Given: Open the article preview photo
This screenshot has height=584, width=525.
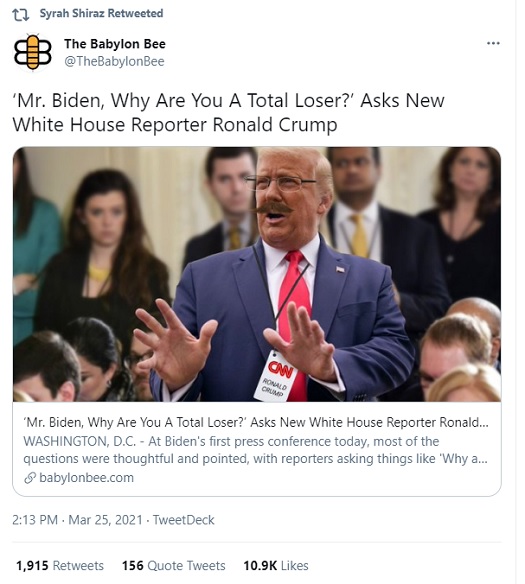Looking at the screenshot, I should tap(257, 274).
